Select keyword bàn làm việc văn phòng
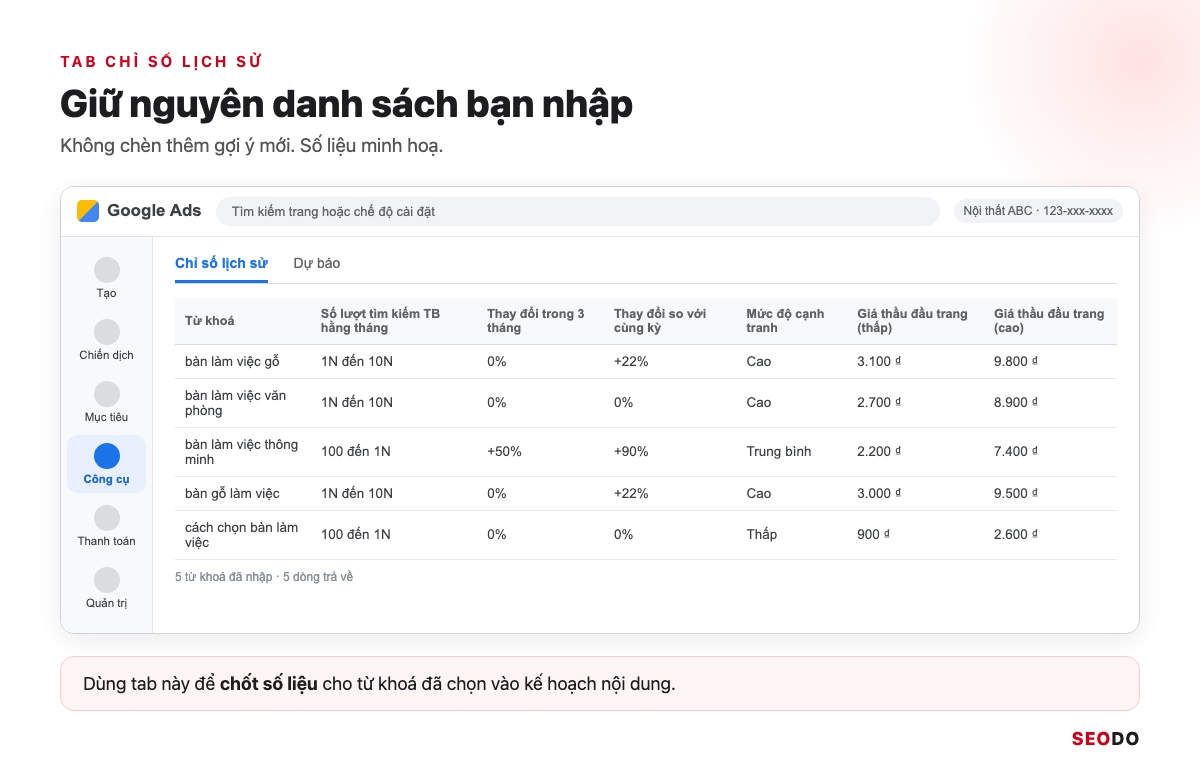The height and width of the screenshot is (771, 1200). pos(236,403)
